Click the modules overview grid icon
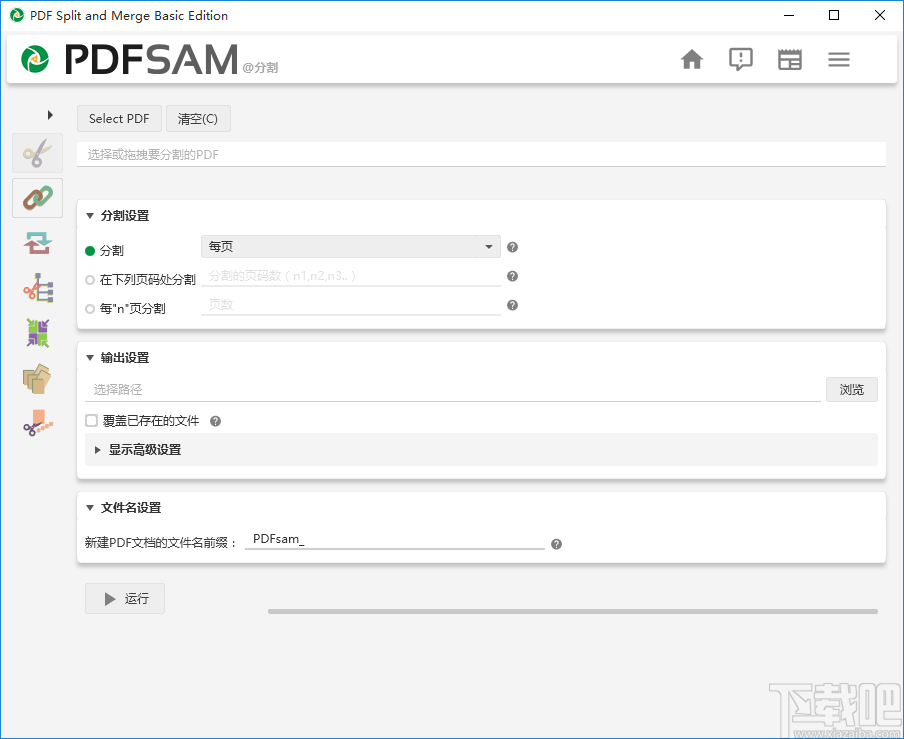 789,59
